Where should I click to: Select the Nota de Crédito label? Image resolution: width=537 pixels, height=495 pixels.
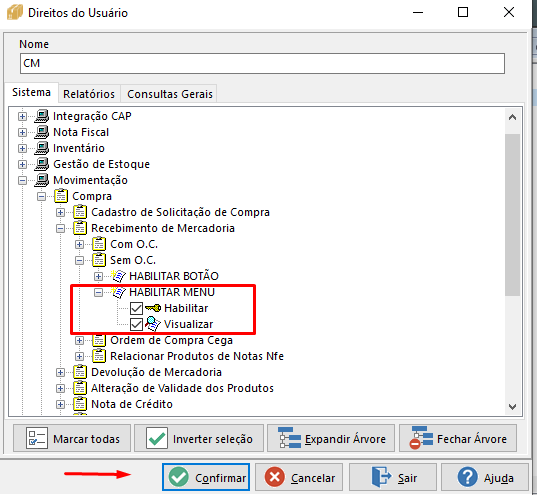point(132,404)
